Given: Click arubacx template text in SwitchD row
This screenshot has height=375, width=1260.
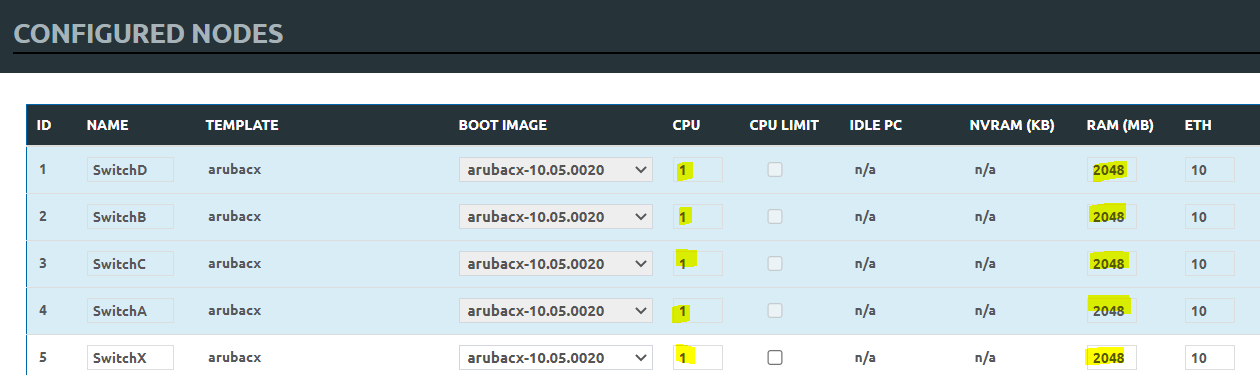Looking at the screenshot, I should tap(234, 170).
